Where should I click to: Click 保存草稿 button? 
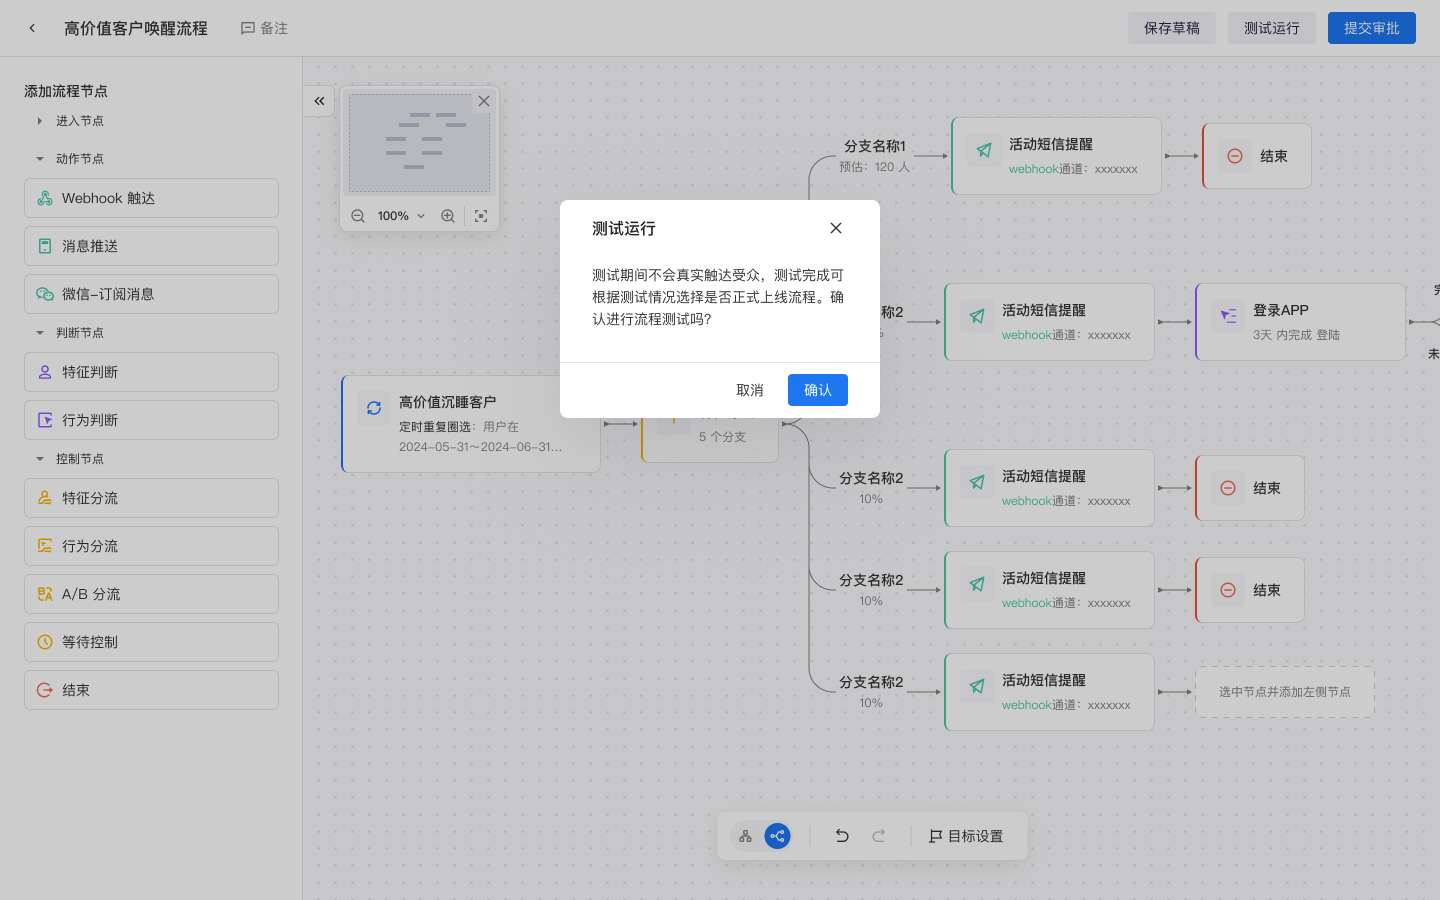click(x=1172, y=28)
